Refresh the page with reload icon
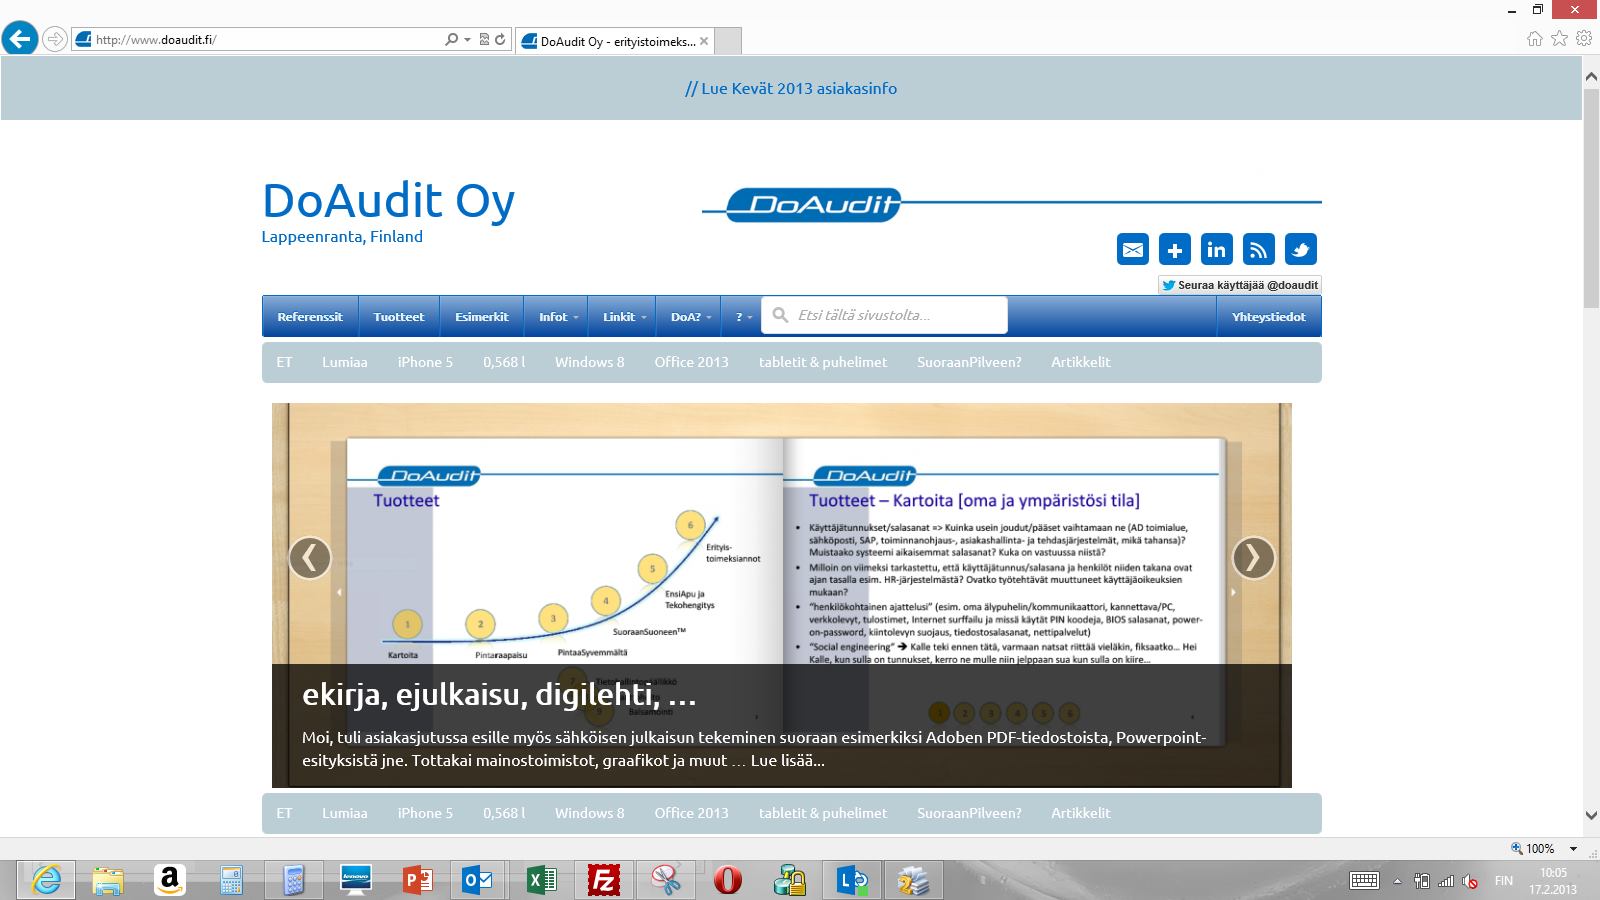 [500, 40]
